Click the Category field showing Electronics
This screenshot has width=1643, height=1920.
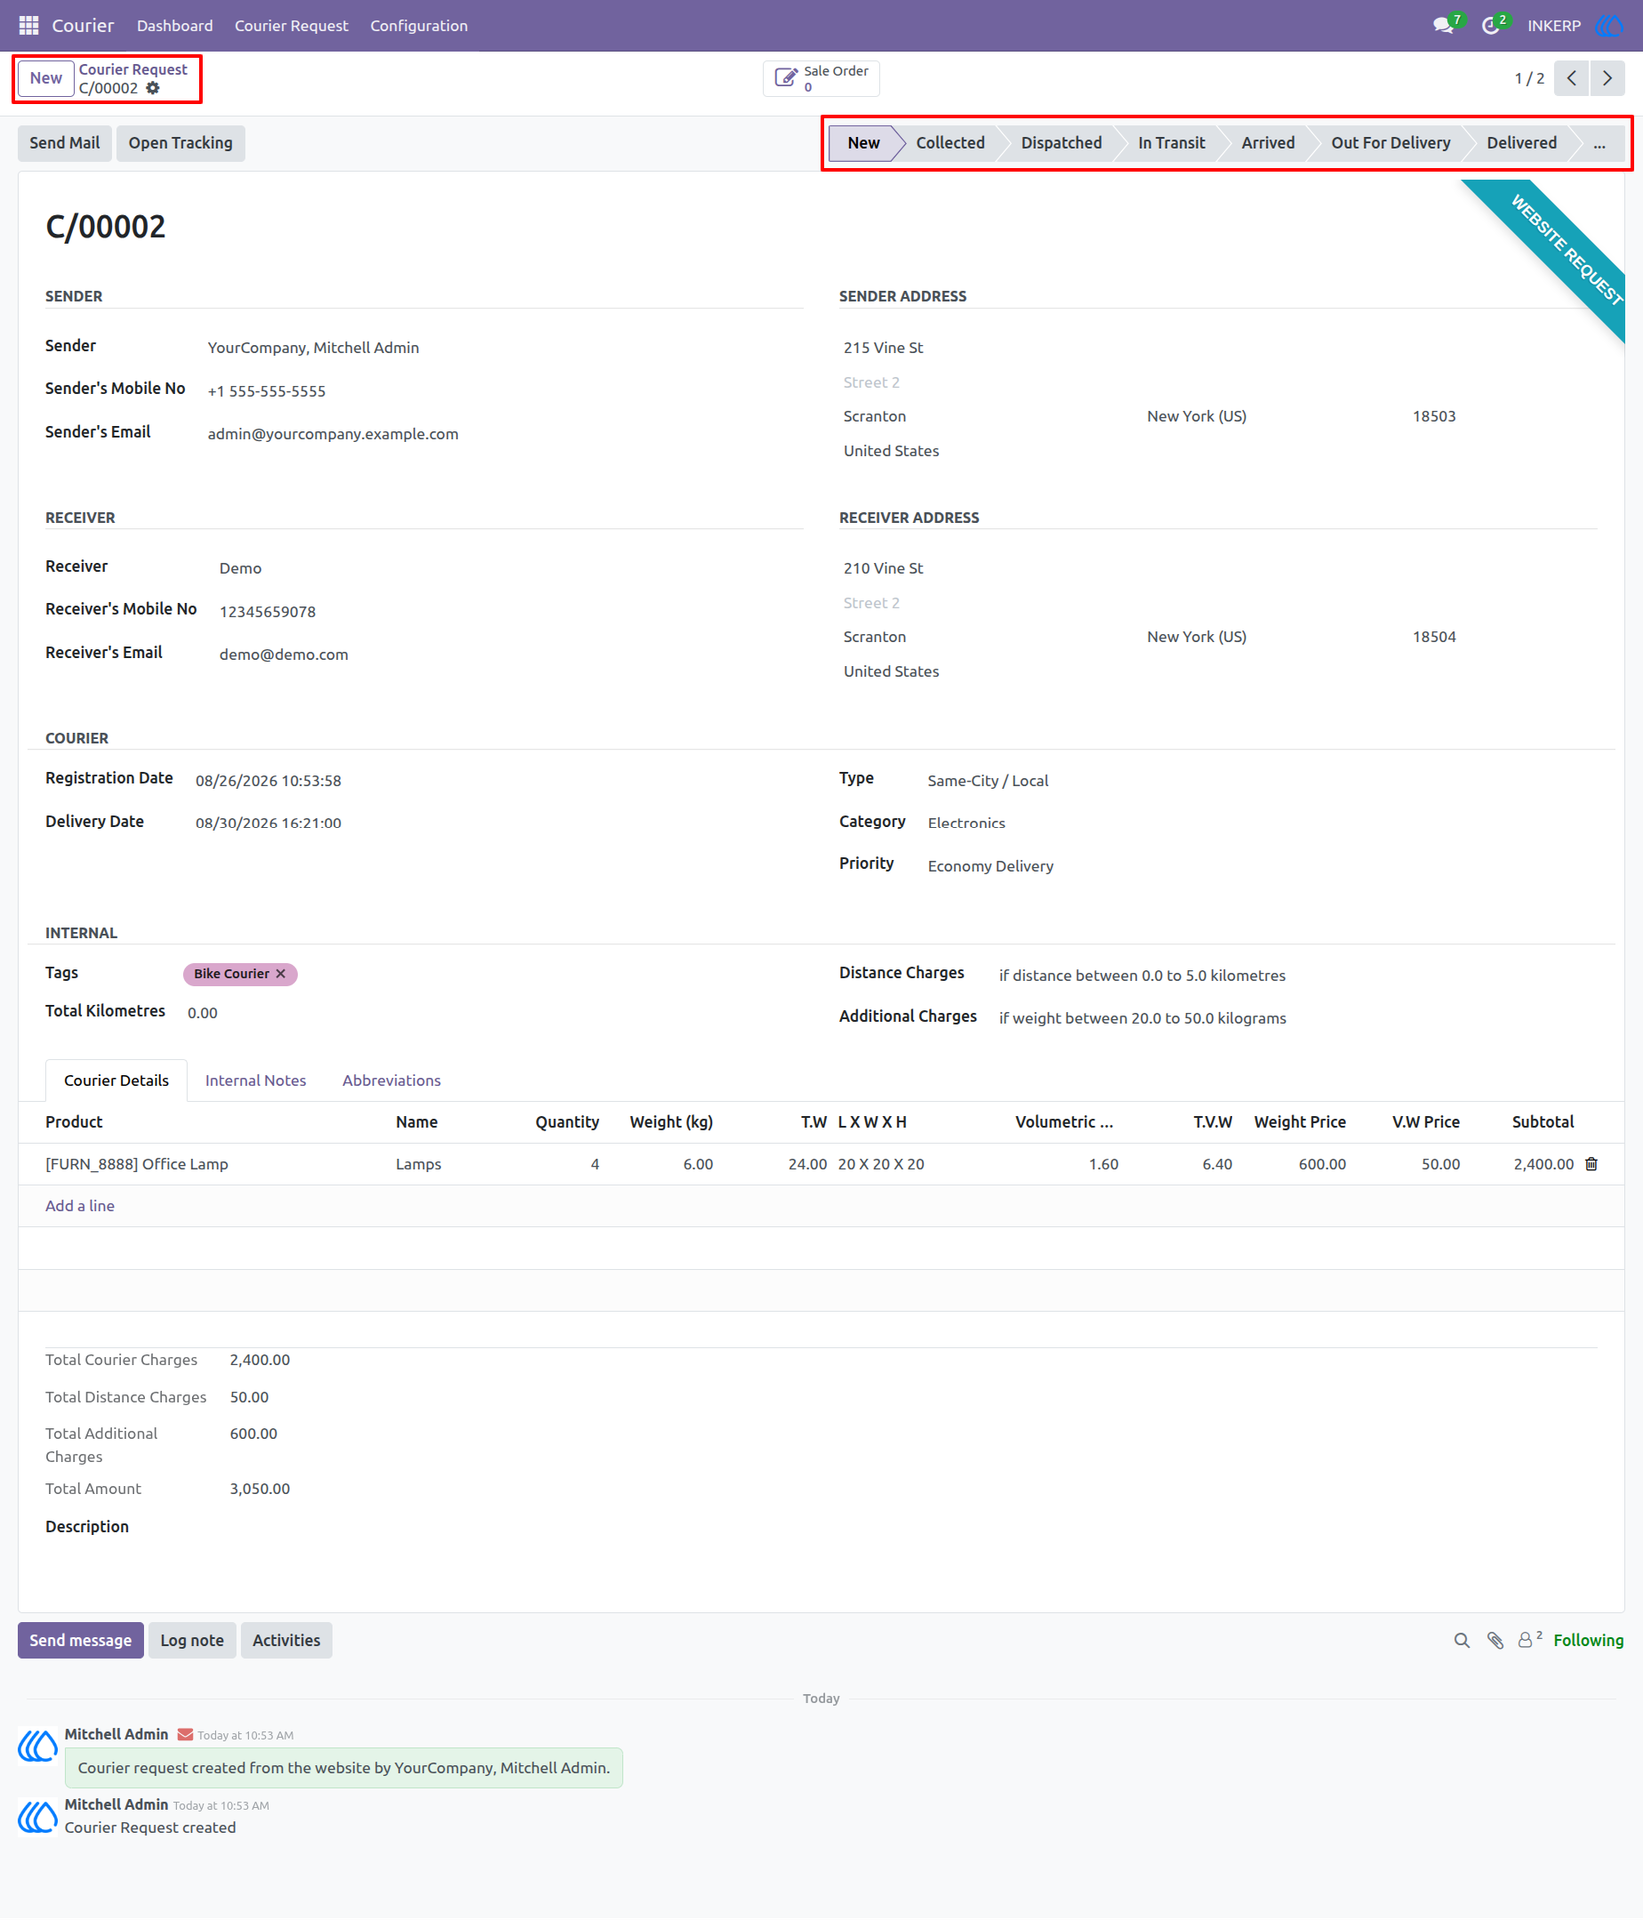[967, 823]
